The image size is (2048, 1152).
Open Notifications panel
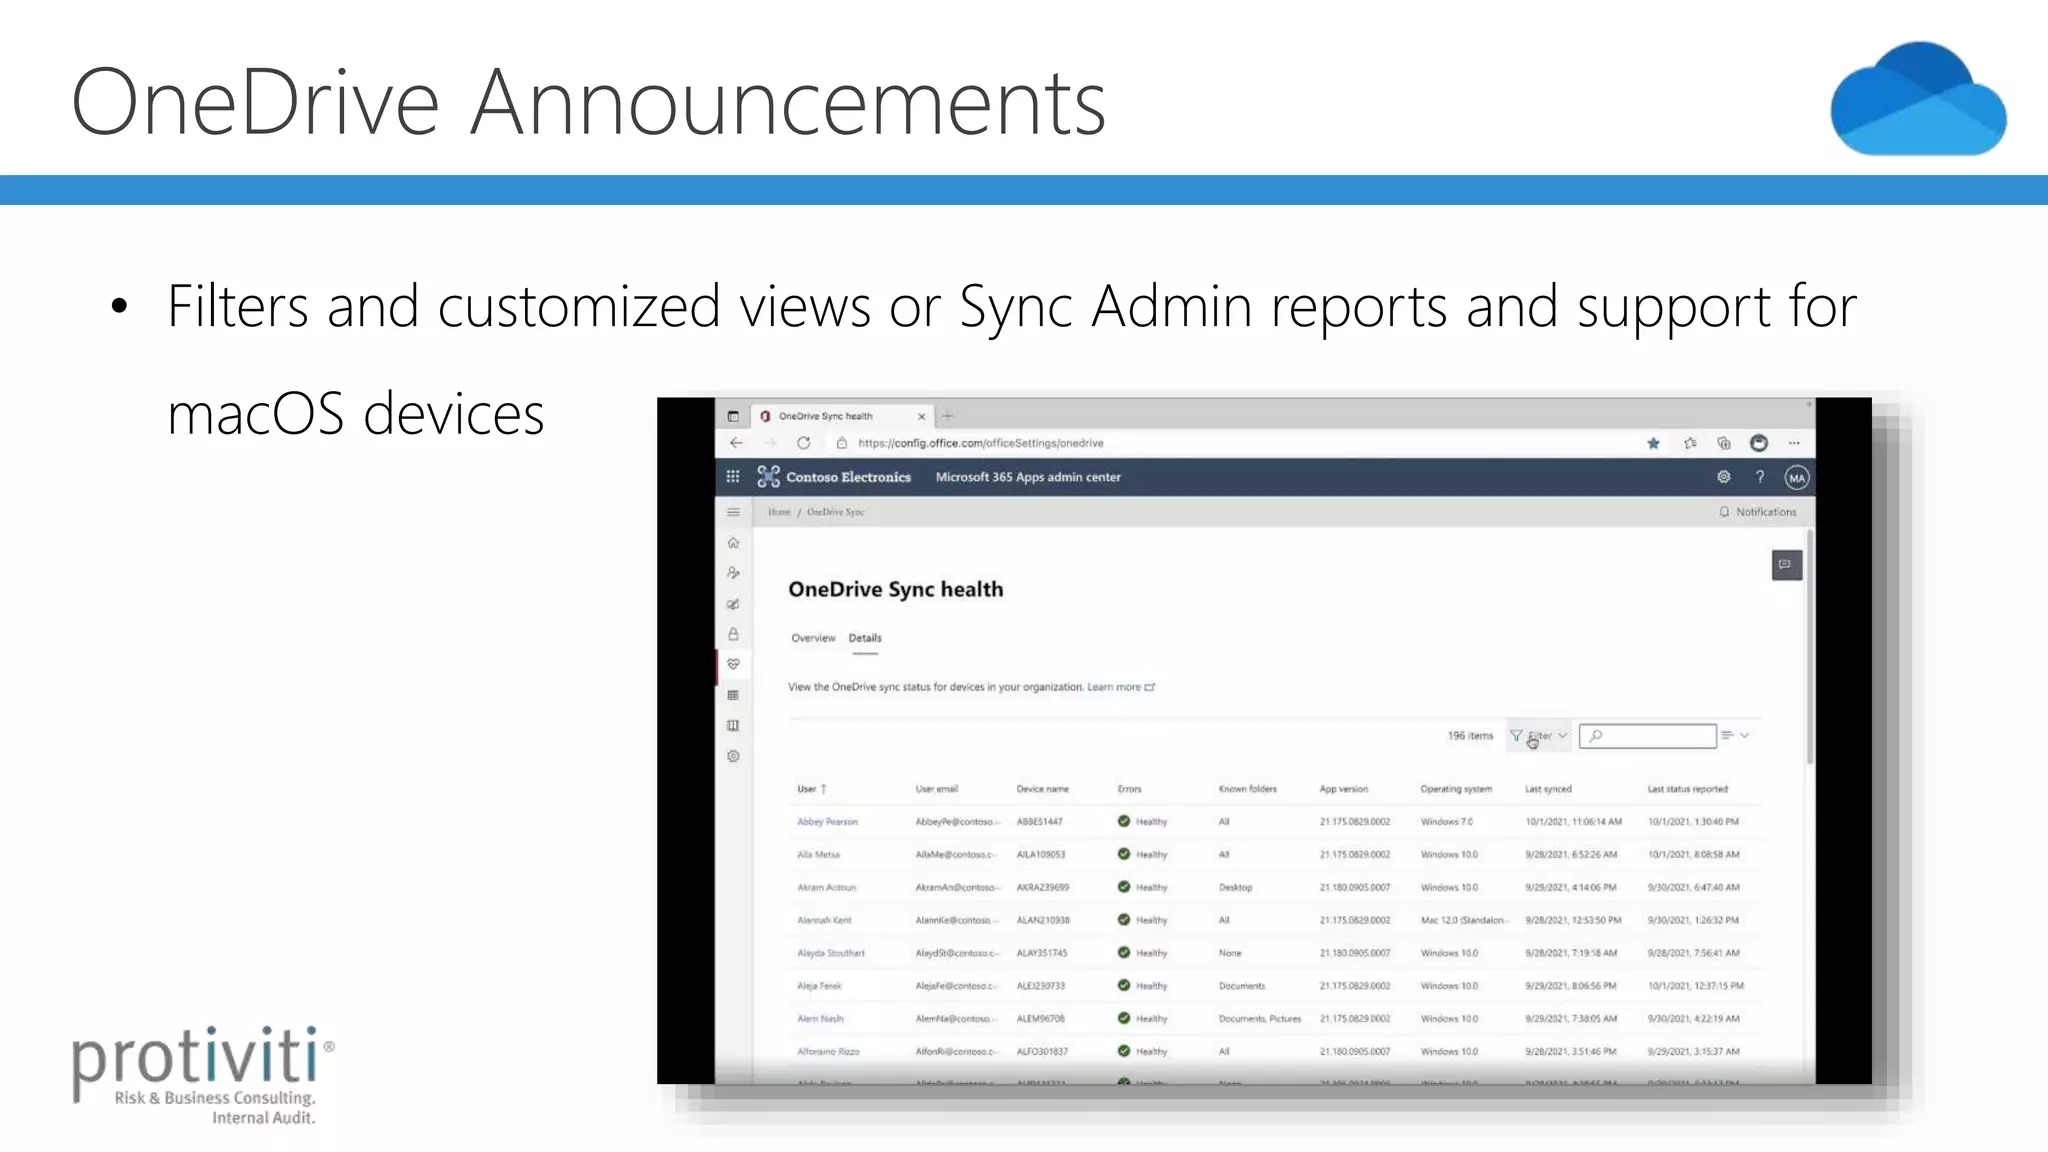click(1757, 512)
